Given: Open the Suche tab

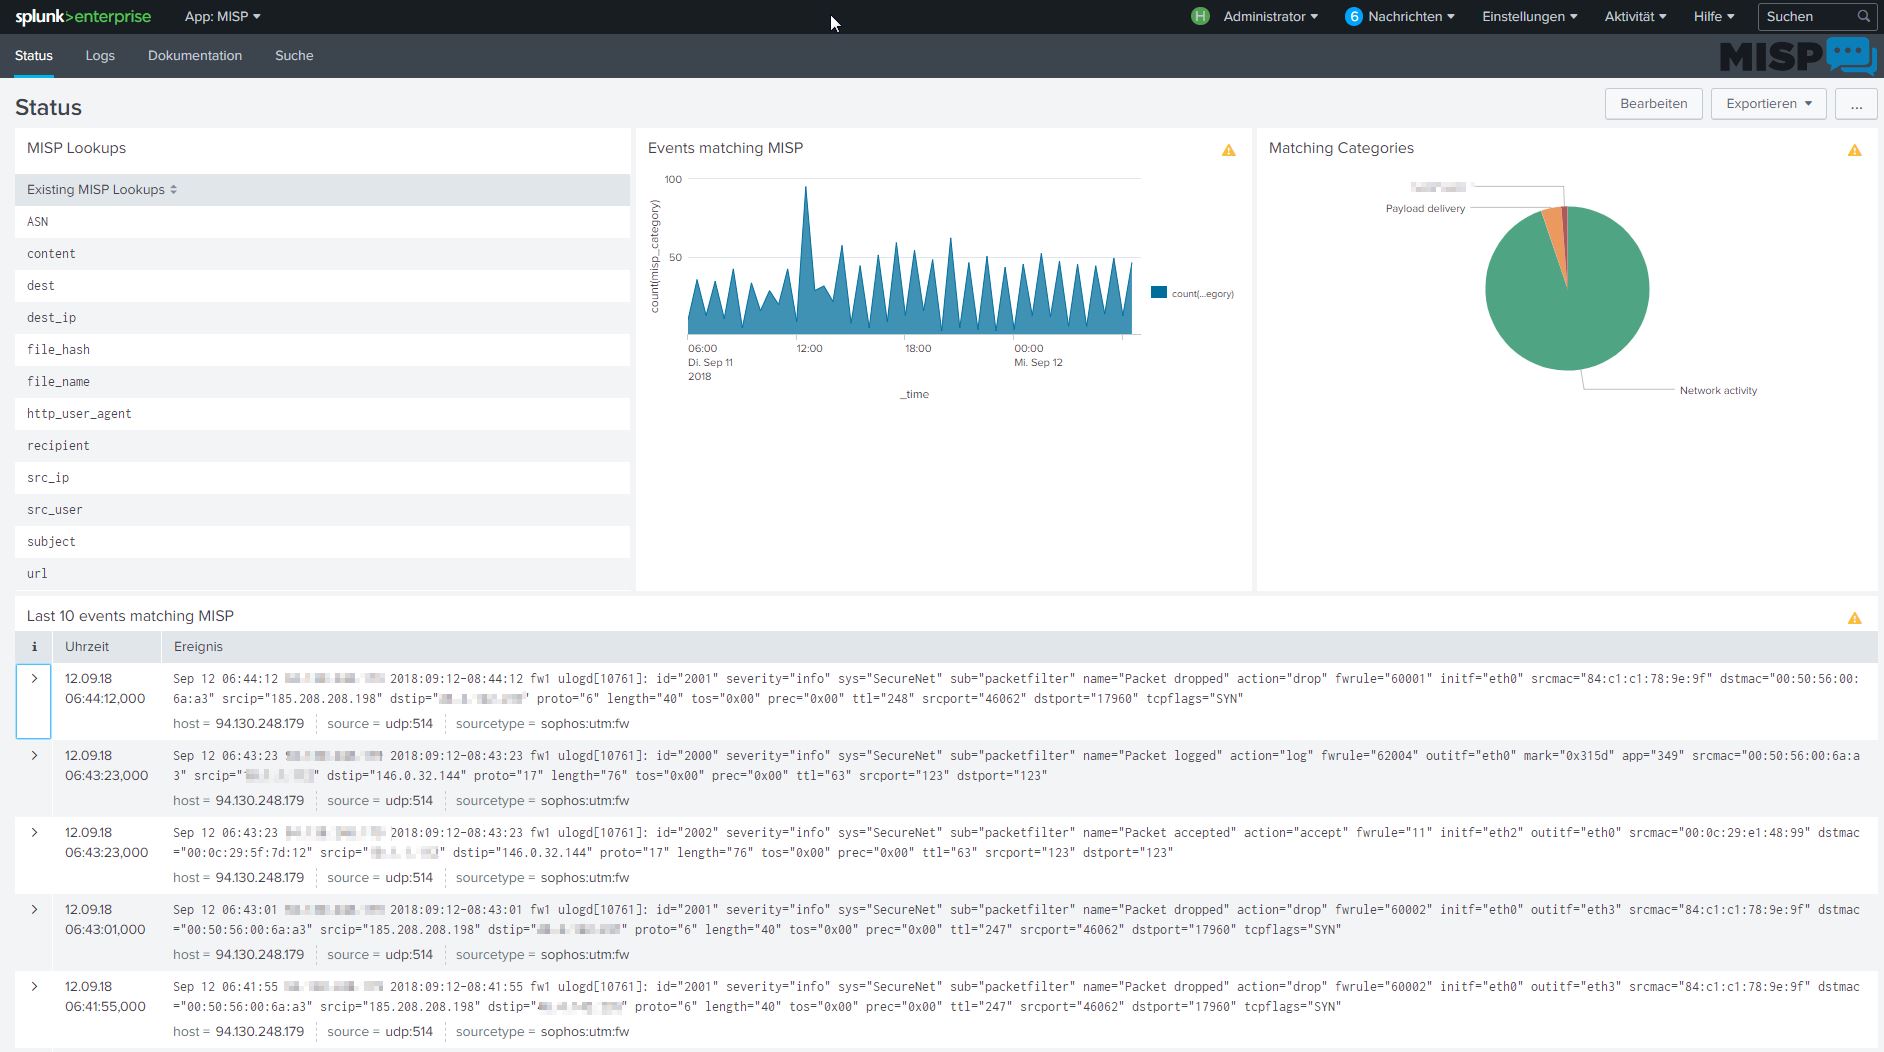Looking at the screenshot, I should (x=294, y=56).
